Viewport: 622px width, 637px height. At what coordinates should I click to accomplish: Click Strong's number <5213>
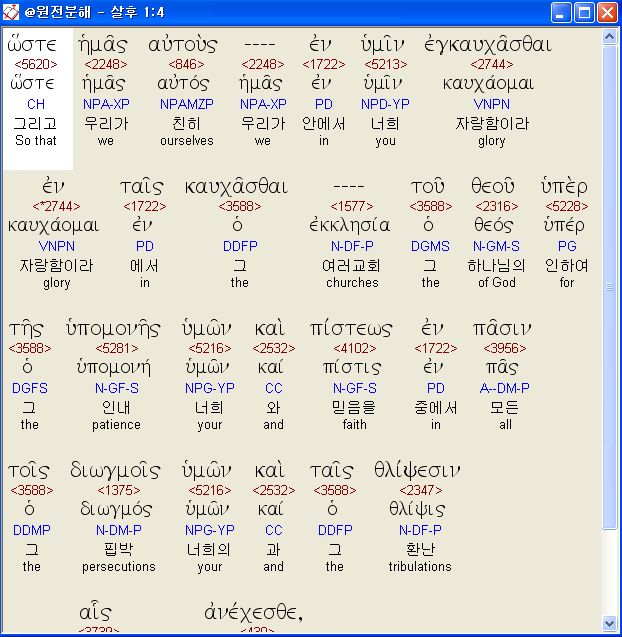tap(386, 64)
